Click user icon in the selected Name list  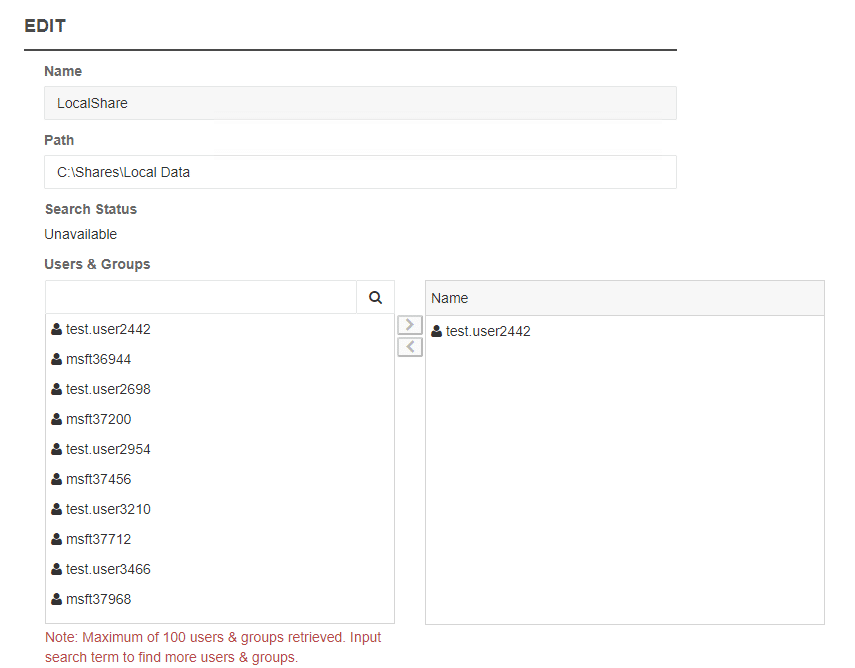pyautogui.click(x=437, y=331)
